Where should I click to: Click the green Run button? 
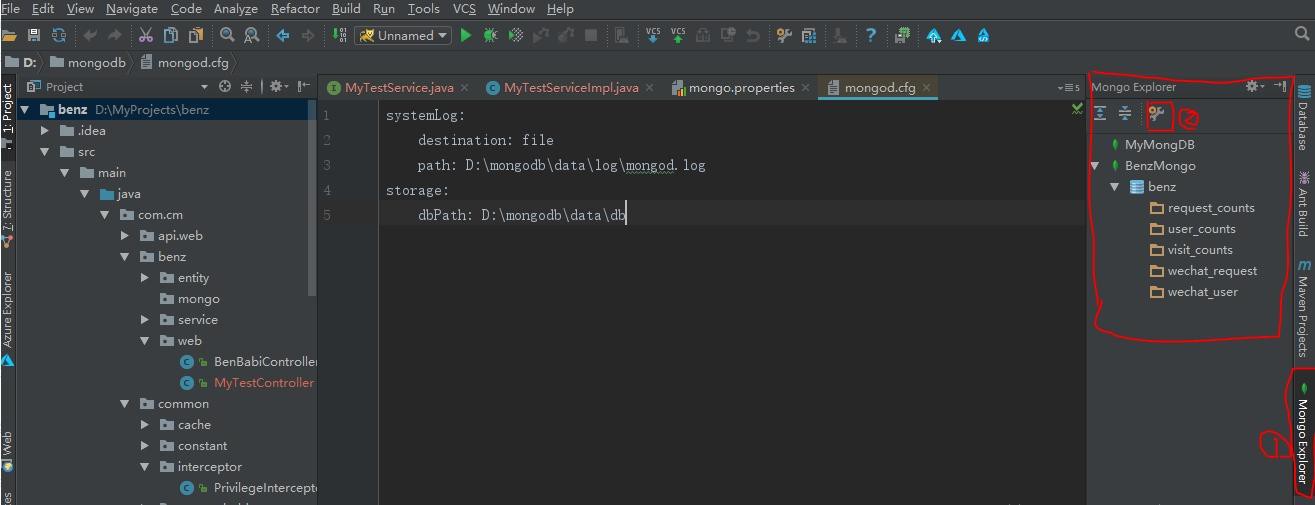point(465,35)
